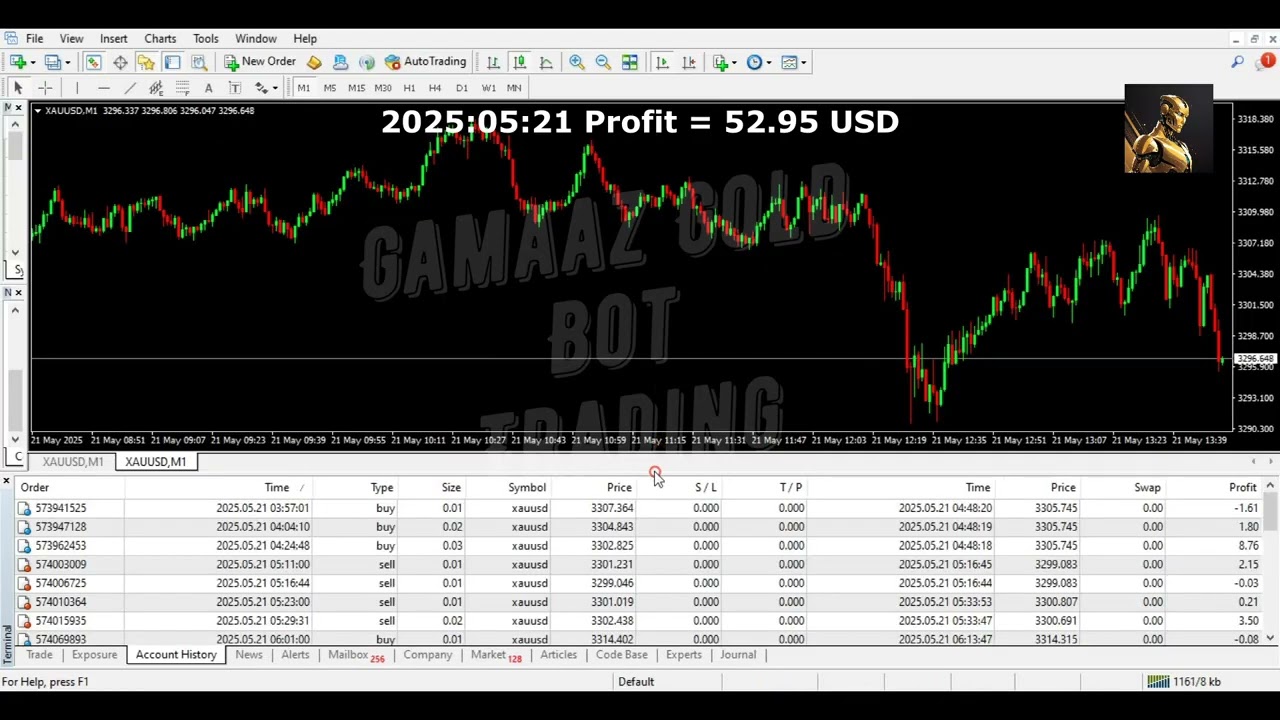Zoom in on the chart
Screen dimensions: 1280x720
577,62
